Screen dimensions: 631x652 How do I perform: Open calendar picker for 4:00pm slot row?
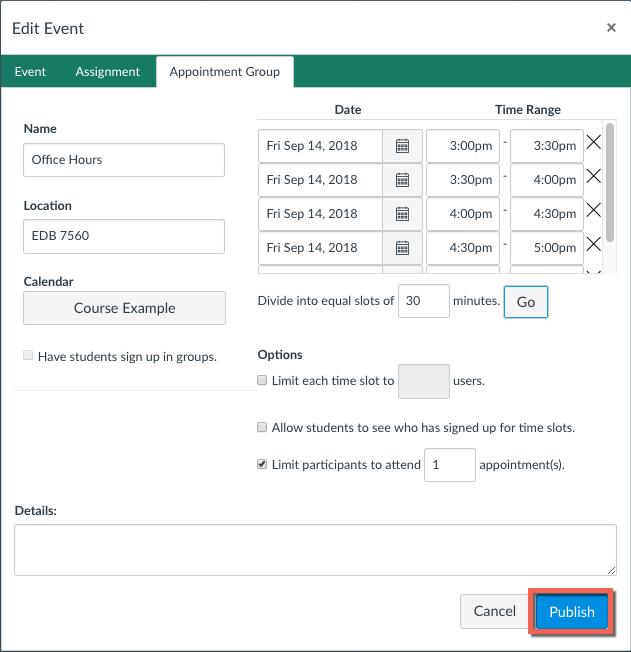pos(402,214)
